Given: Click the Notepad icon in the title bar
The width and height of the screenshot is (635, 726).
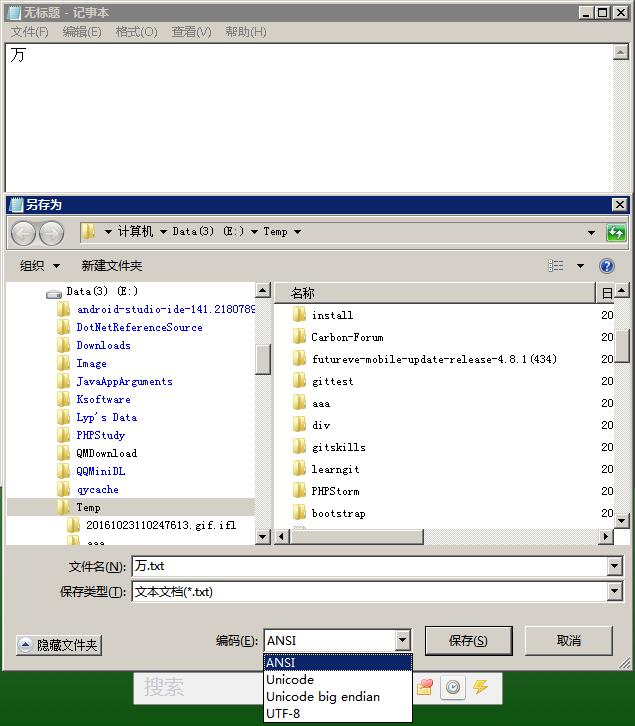Looking at the screenshot, I should (14, 13).
